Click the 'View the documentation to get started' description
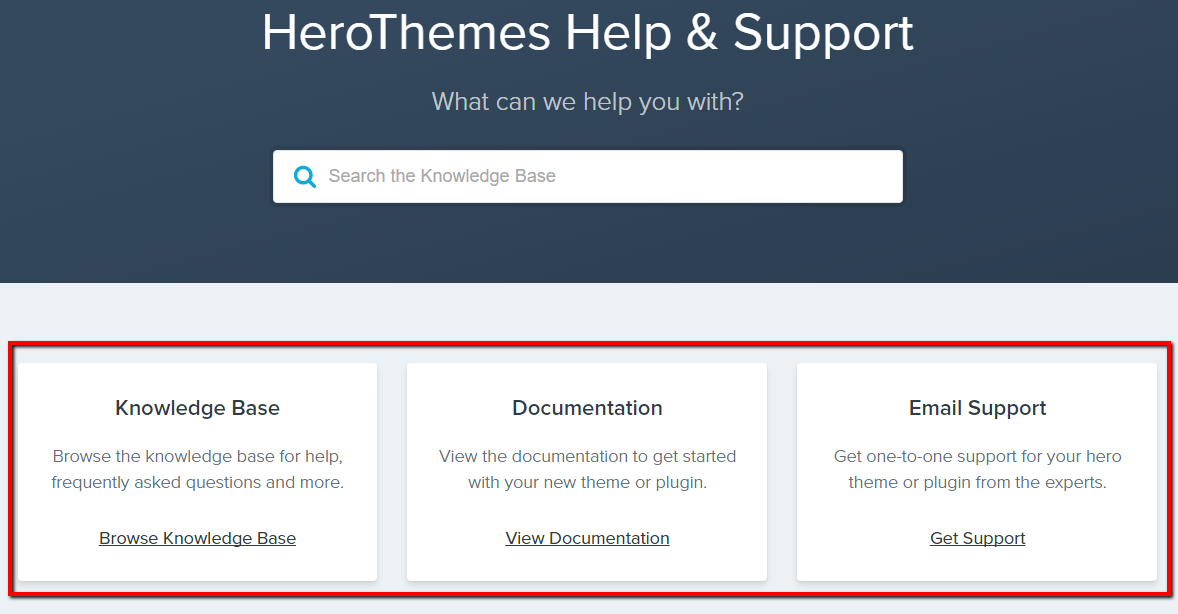 pos(587,469)
